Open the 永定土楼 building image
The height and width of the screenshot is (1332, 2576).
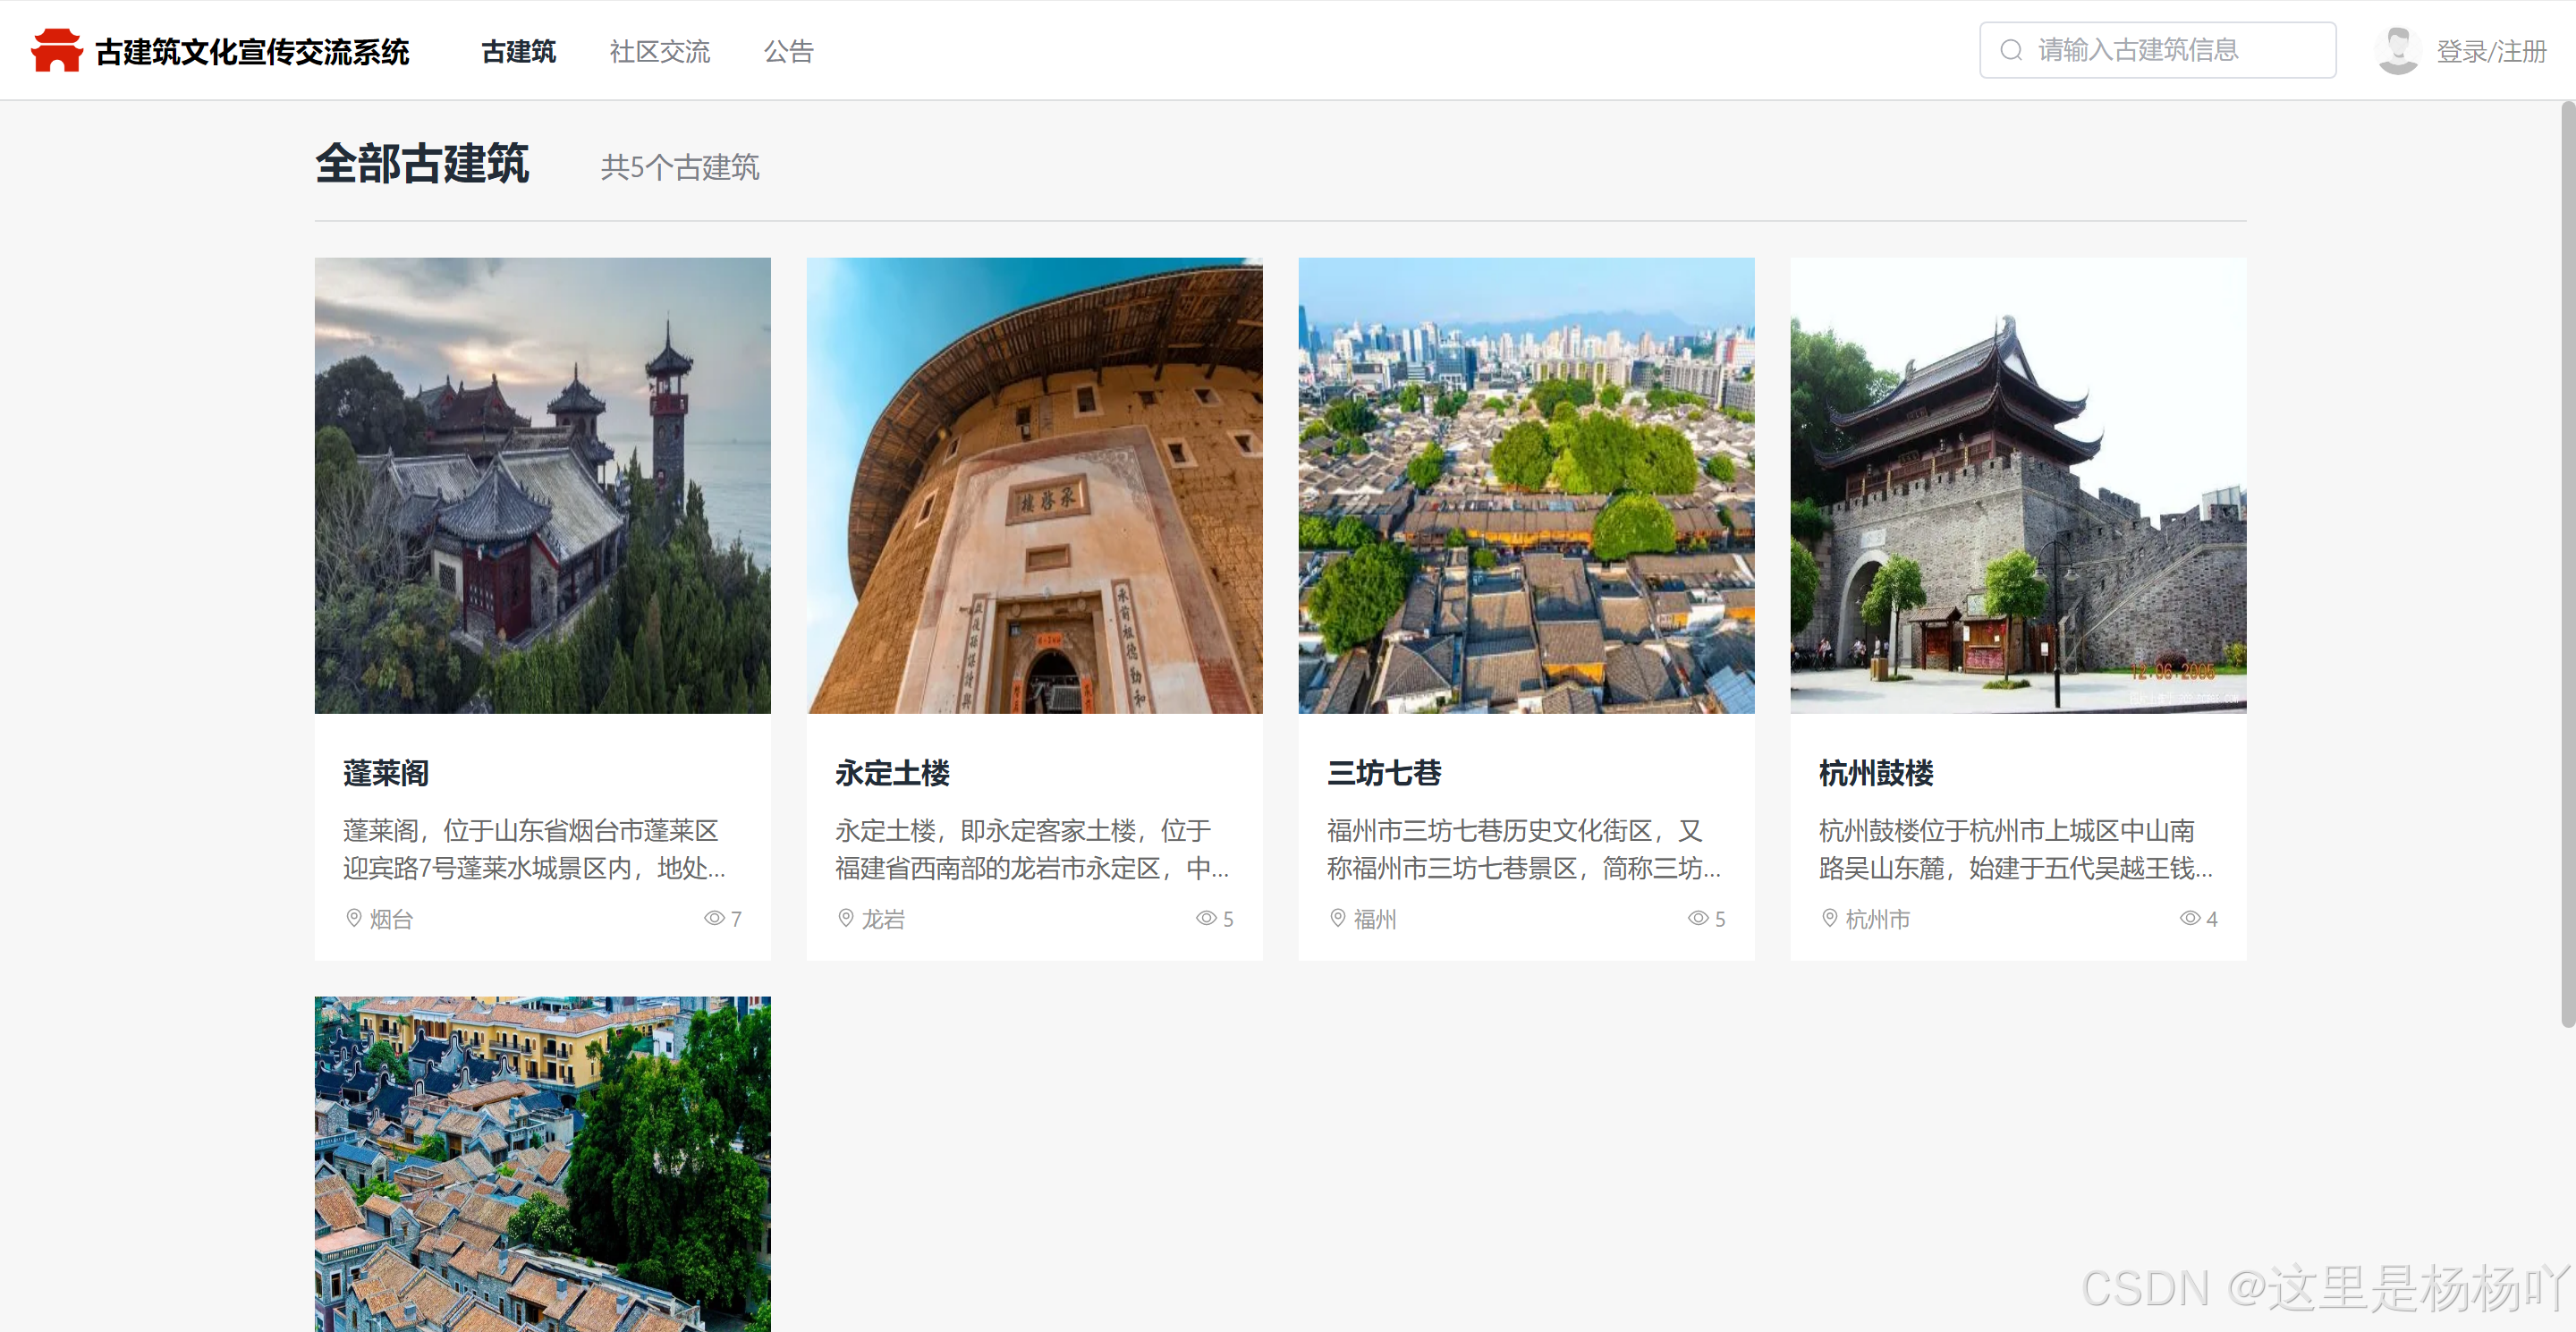pyautogui.click(x=1034, y=485)
